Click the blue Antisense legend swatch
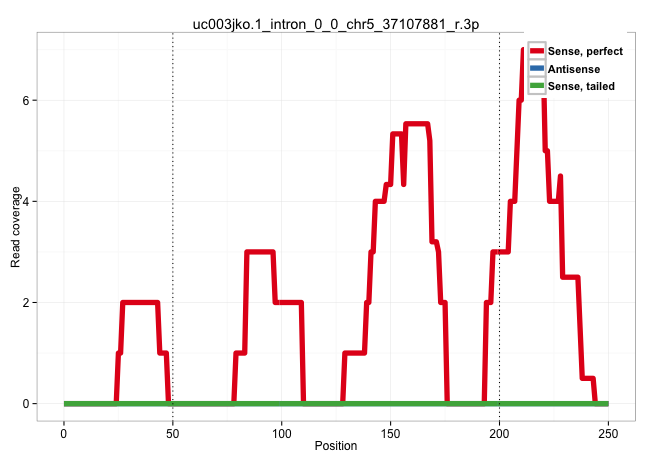The height and width of the screenshot is (460, 650). 536,69
